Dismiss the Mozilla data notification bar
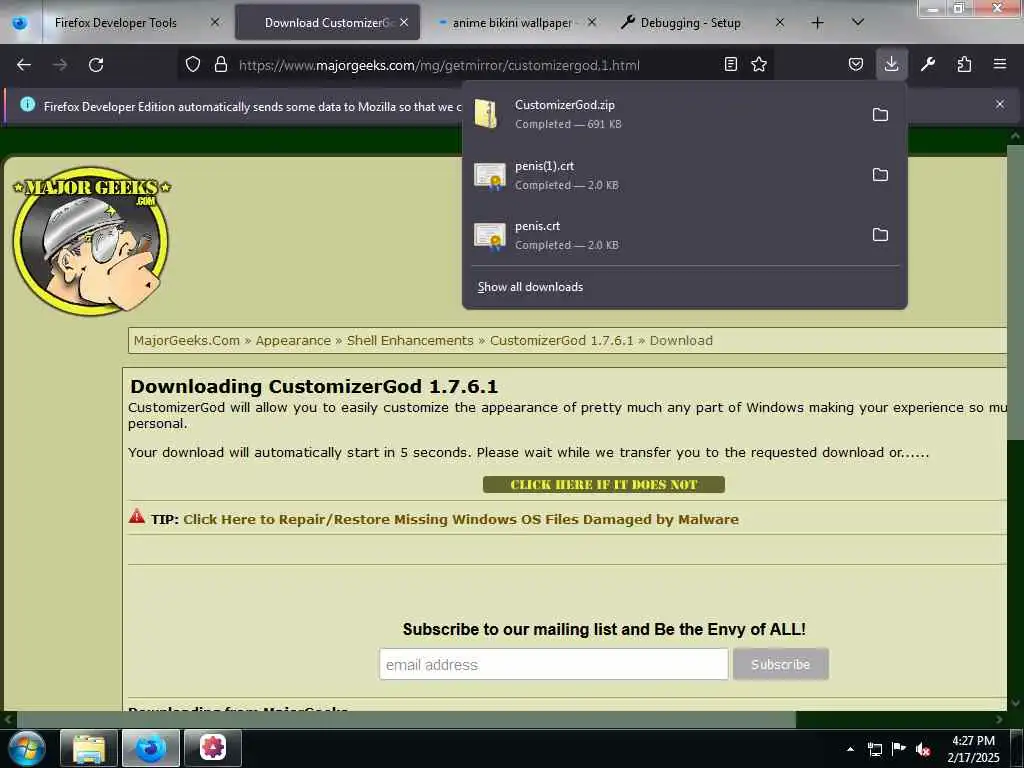This screenshot has width=1024, height=768. pos(1000,104)
